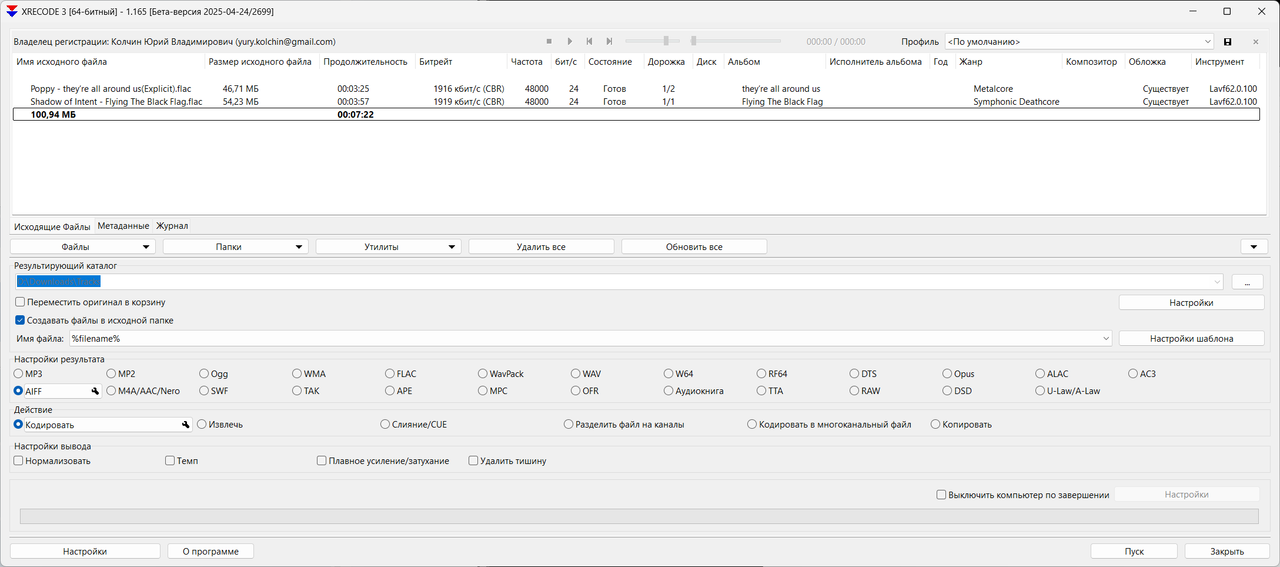Select ALAC output format

1039,373
